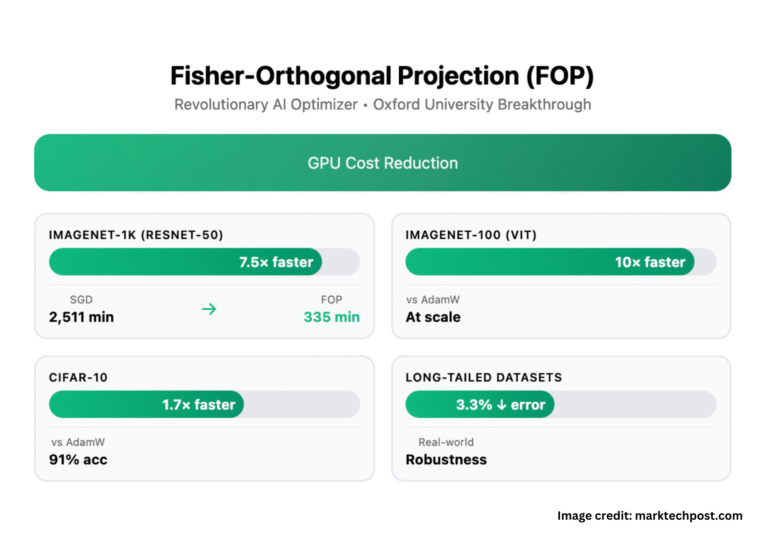
Task: Click the At scale text
Action: (x=433, y=318)
